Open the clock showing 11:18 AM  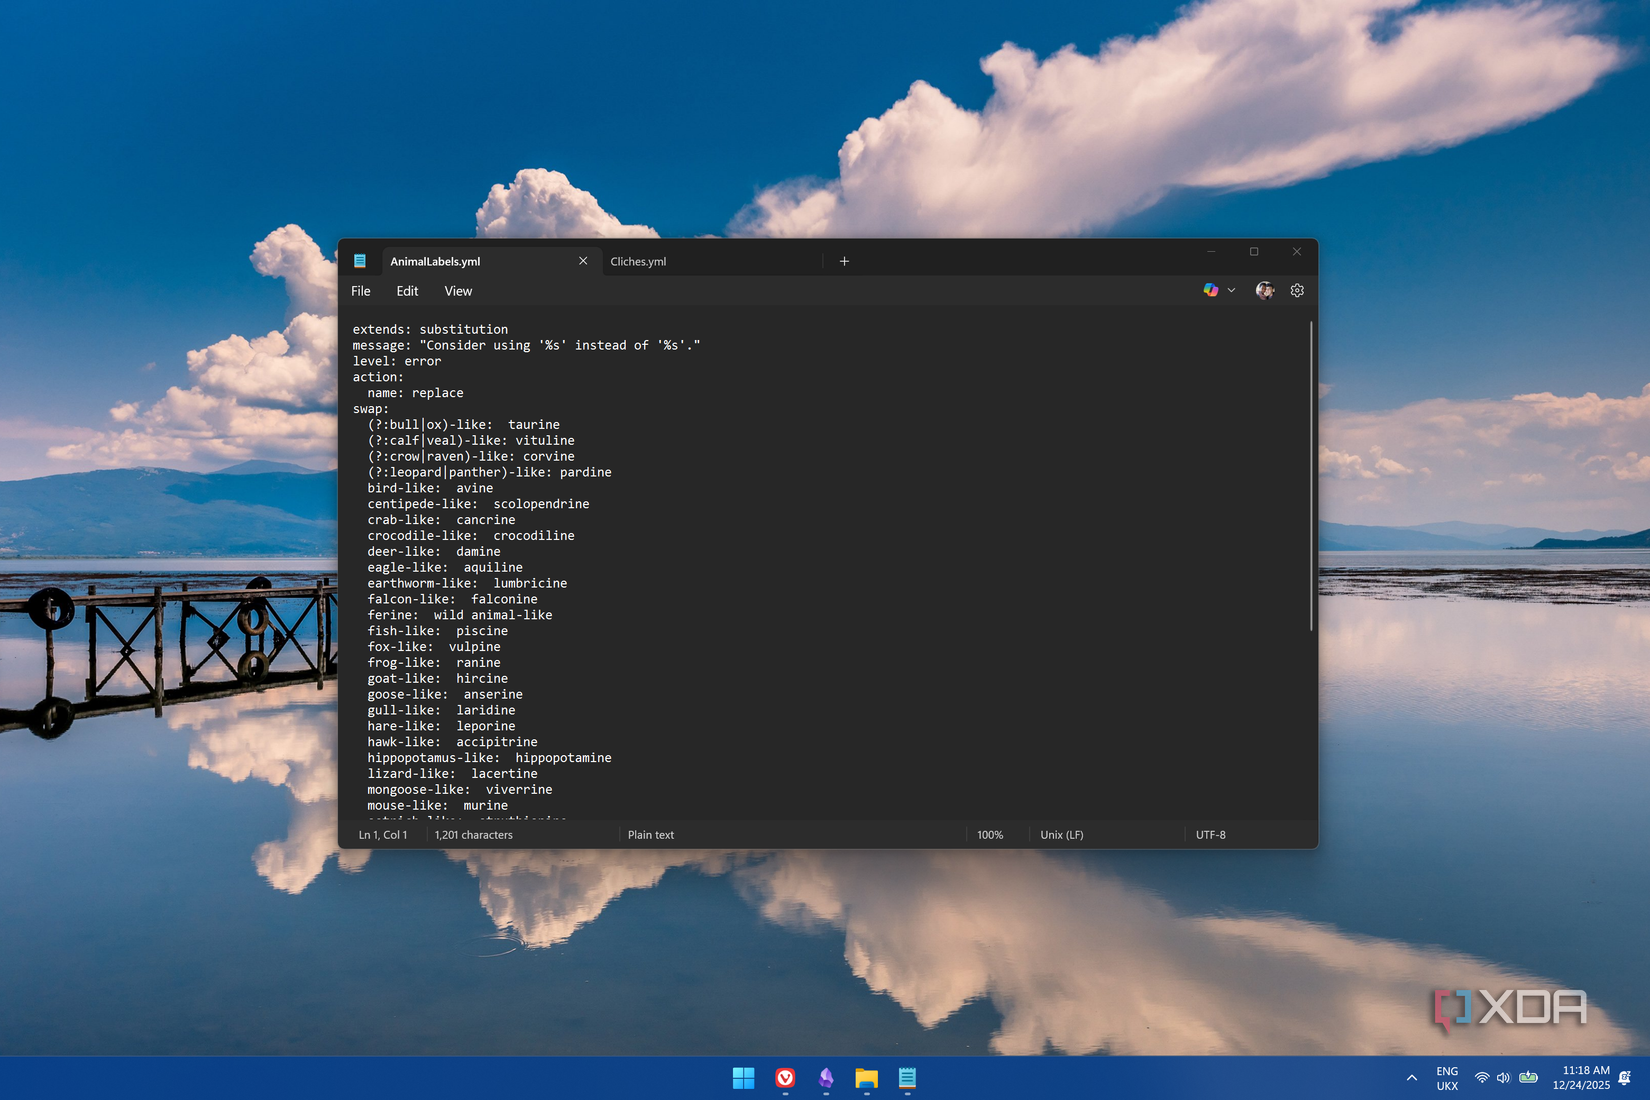[1582, 1078]
